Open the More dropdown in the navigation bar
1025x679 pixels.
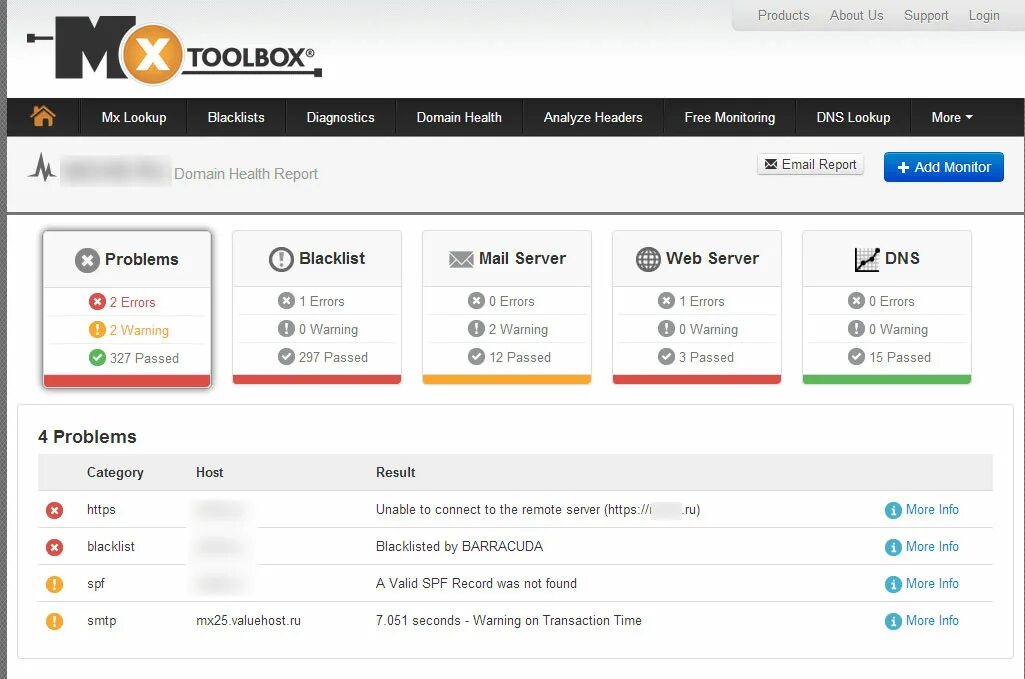[x=952, y=117]
